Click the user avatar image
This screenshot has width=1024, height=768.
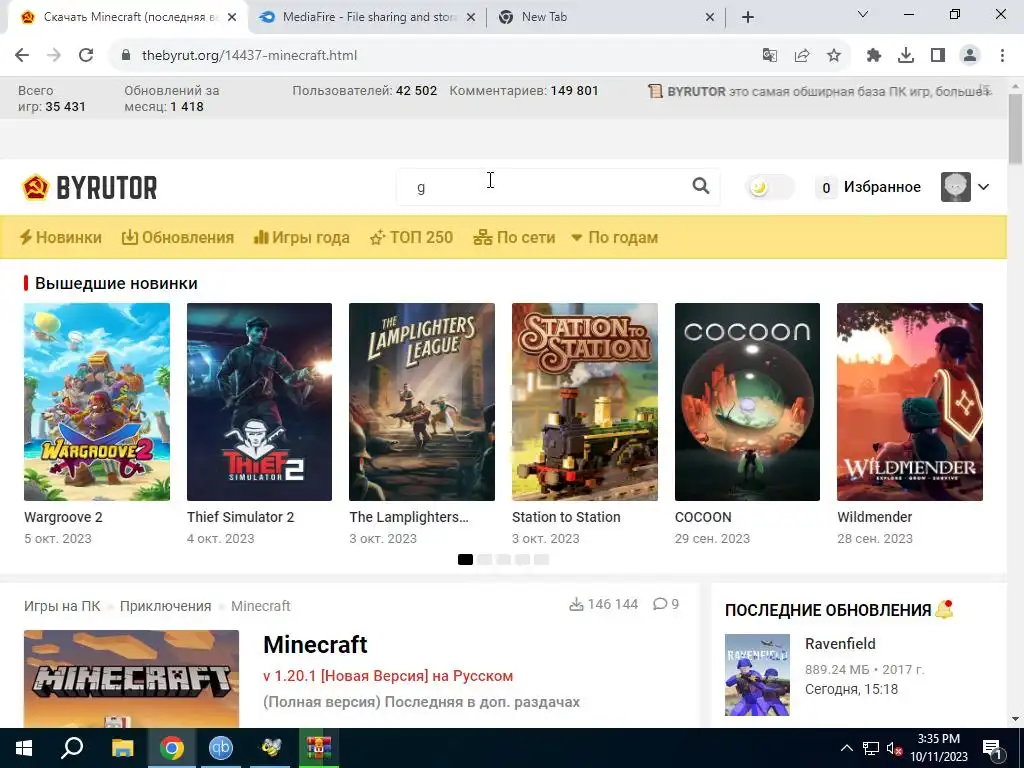point(955,187)
